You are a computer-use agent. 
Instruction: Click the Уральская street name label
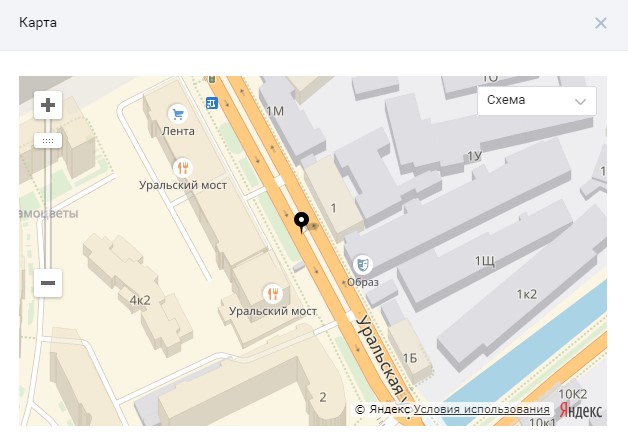(379, 351)
